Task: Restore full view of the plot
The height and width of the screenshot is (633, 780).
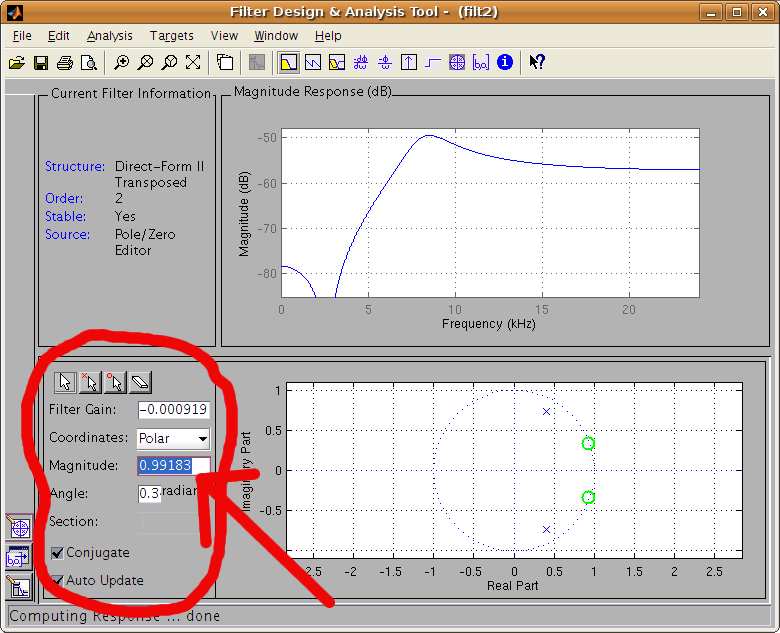Action: tap(193, 63)
